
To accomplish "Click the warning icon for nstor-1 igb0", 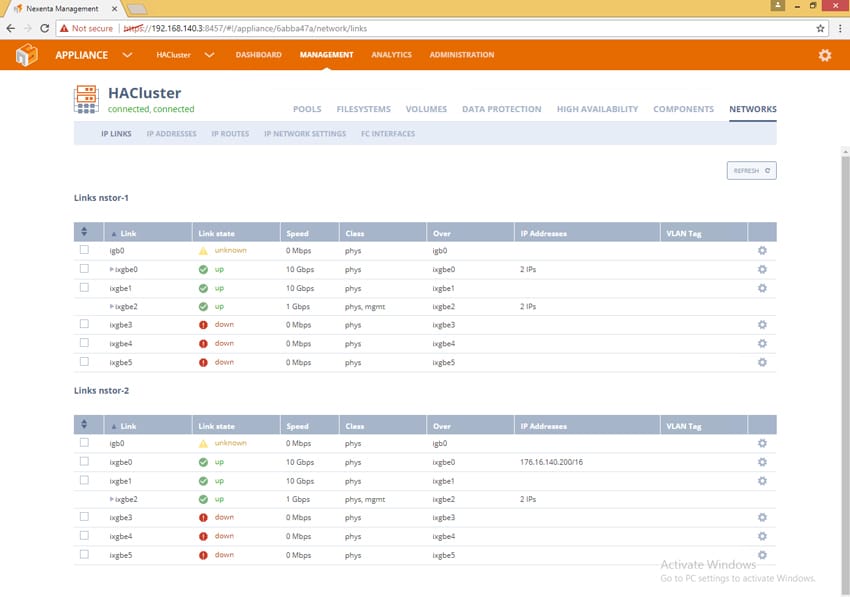I will (203, 251).
